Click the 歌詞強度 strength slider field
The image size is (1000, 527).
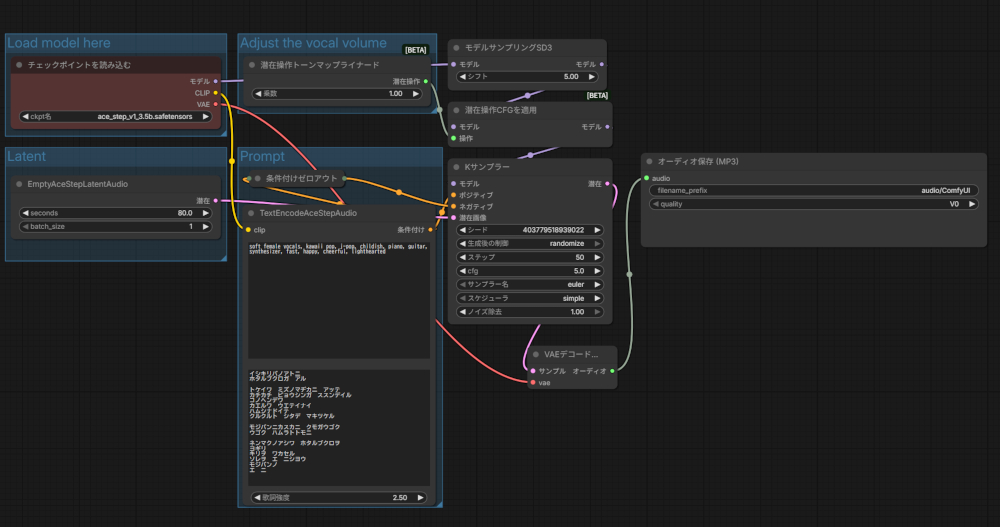coord(337,497)
